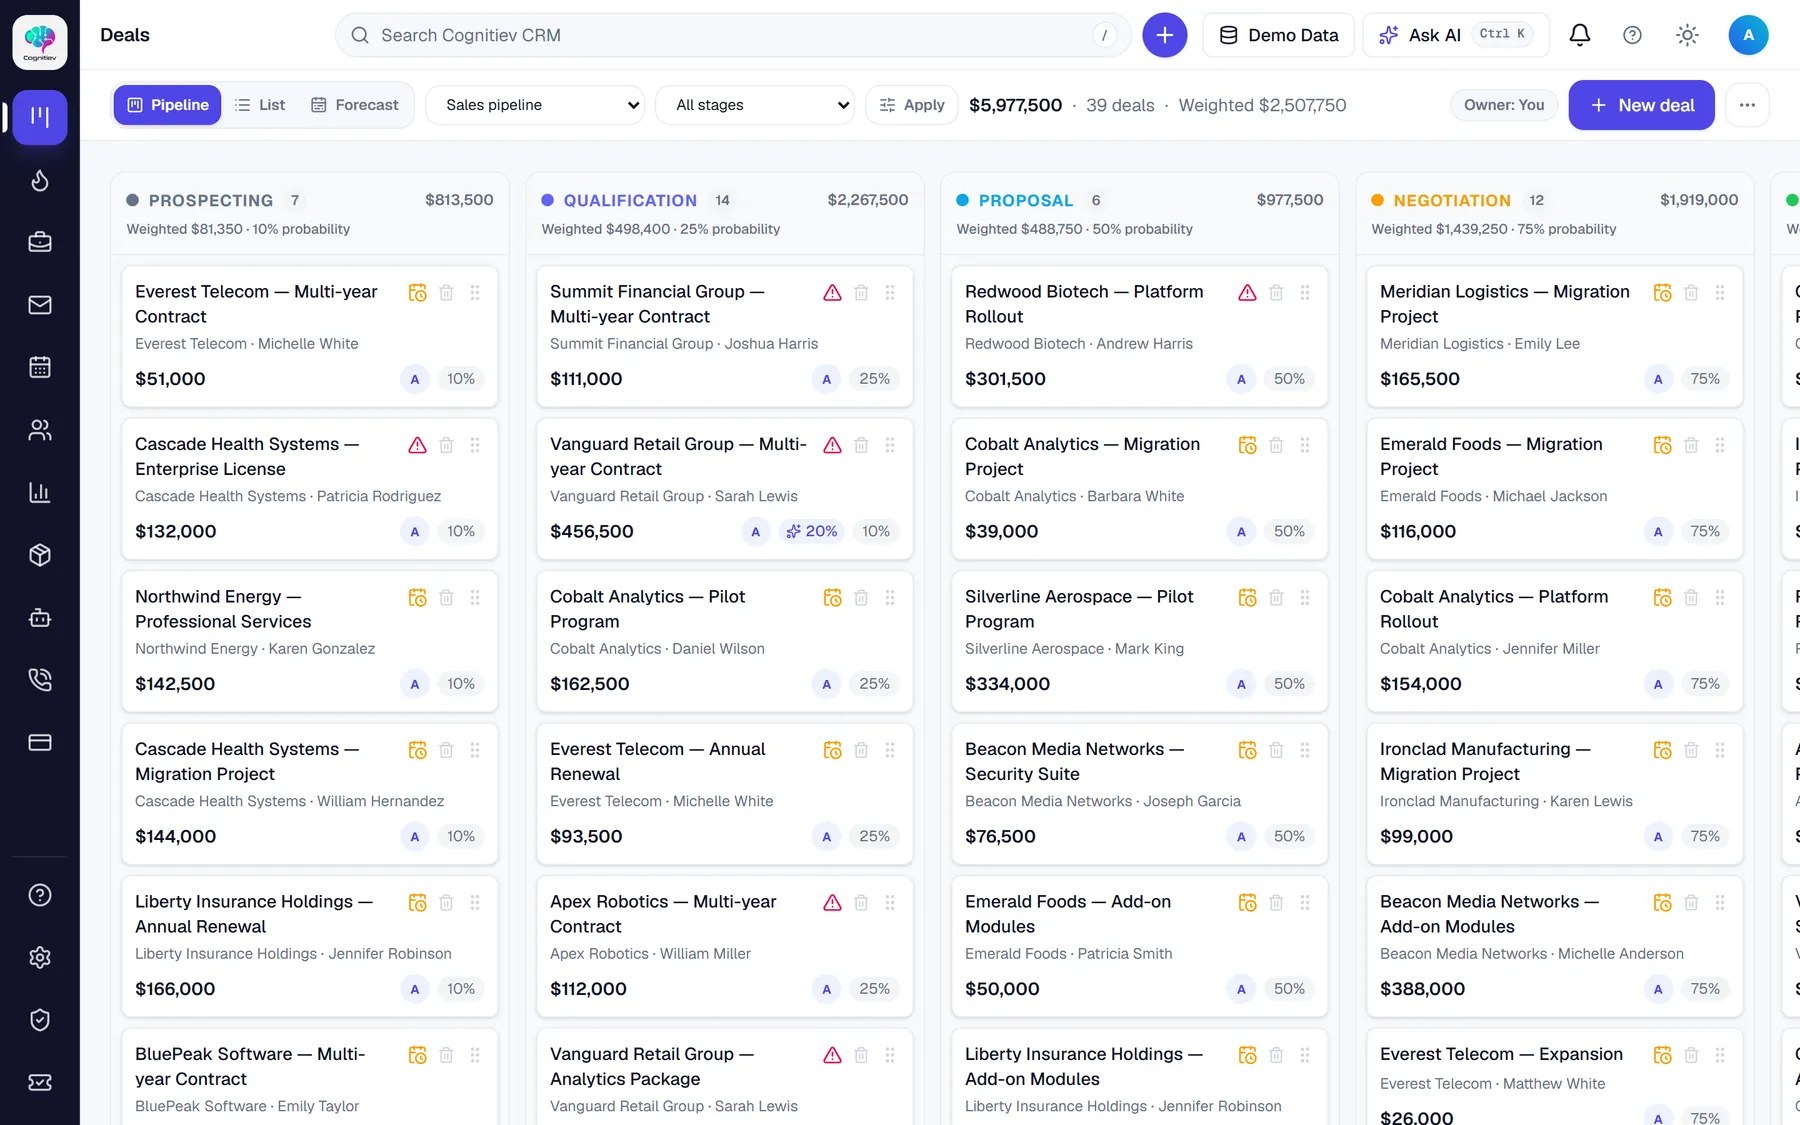Open the Sales pipeline dropdown
Image resolution: width=1800 pixels, height=1125 pixels.
coord(535,105)
